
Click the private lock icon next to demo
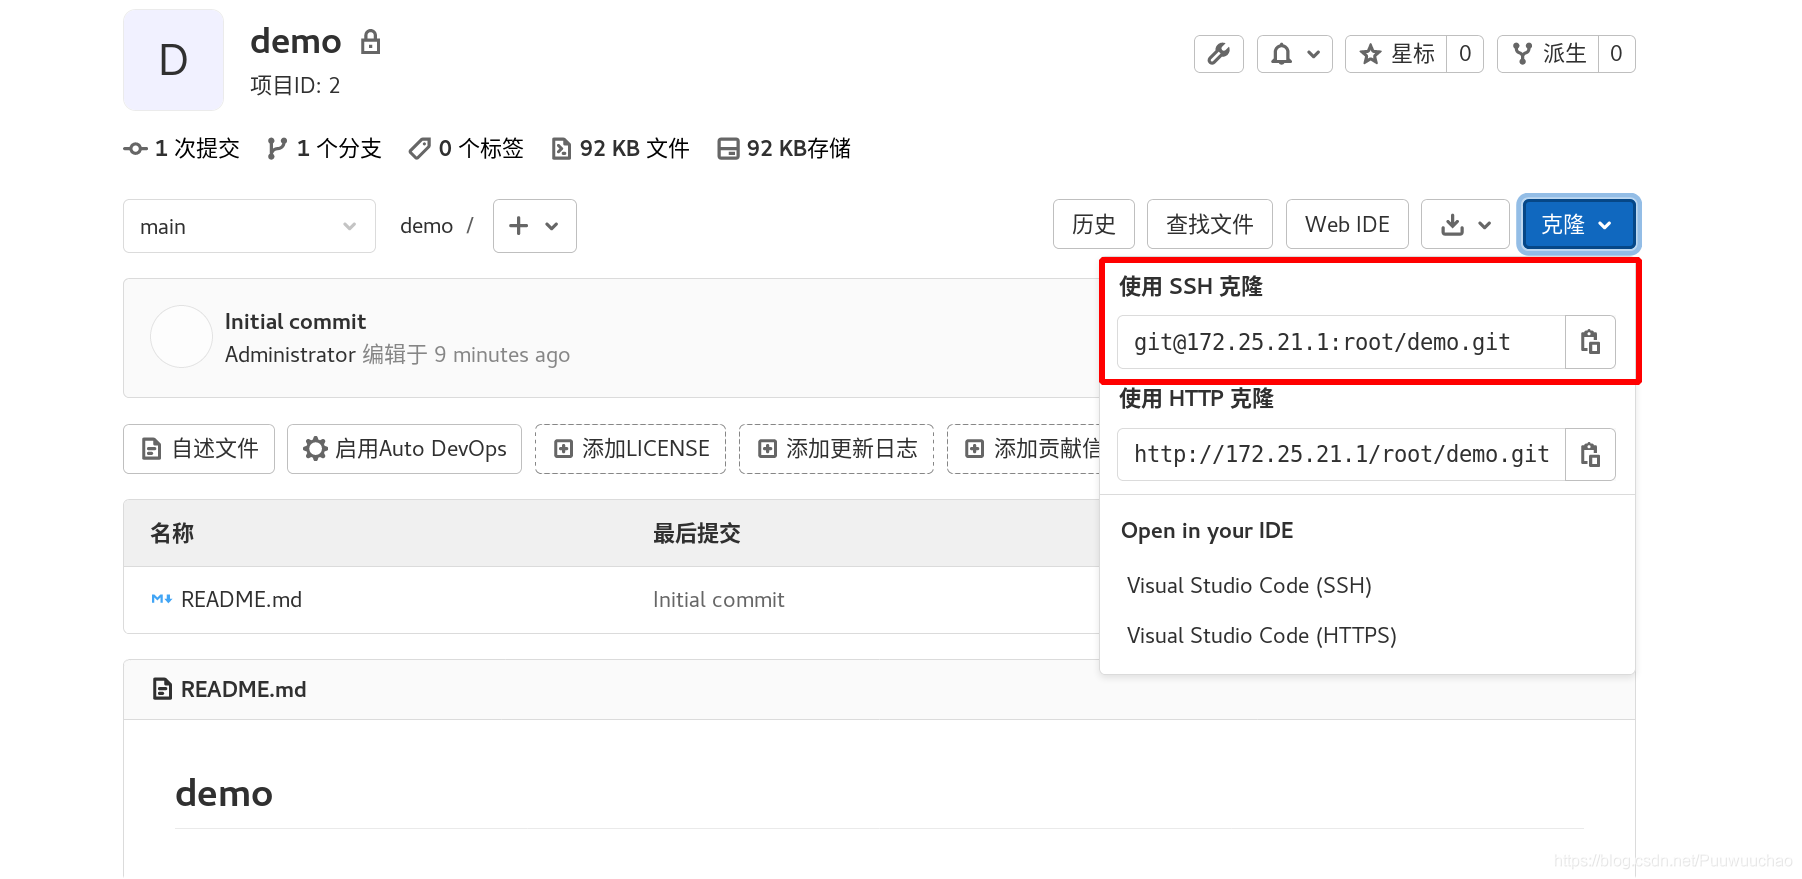point(371,42)
